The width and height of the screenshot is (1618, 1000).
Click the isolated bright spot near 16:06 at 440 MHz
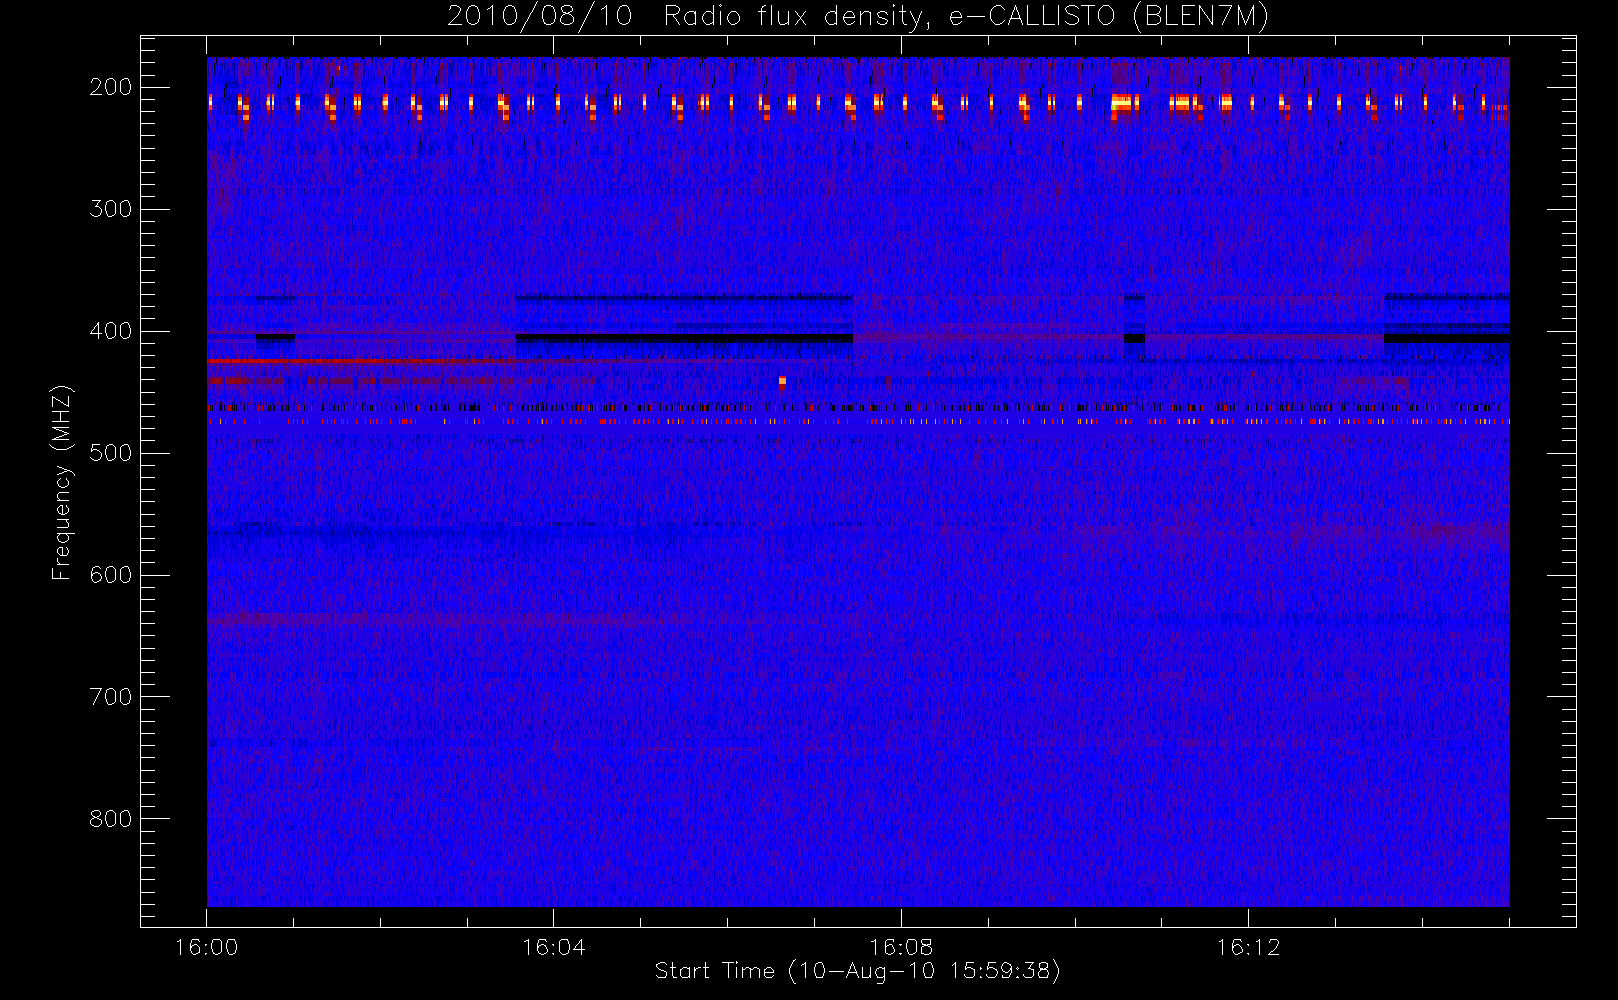[x=782, y=381]
